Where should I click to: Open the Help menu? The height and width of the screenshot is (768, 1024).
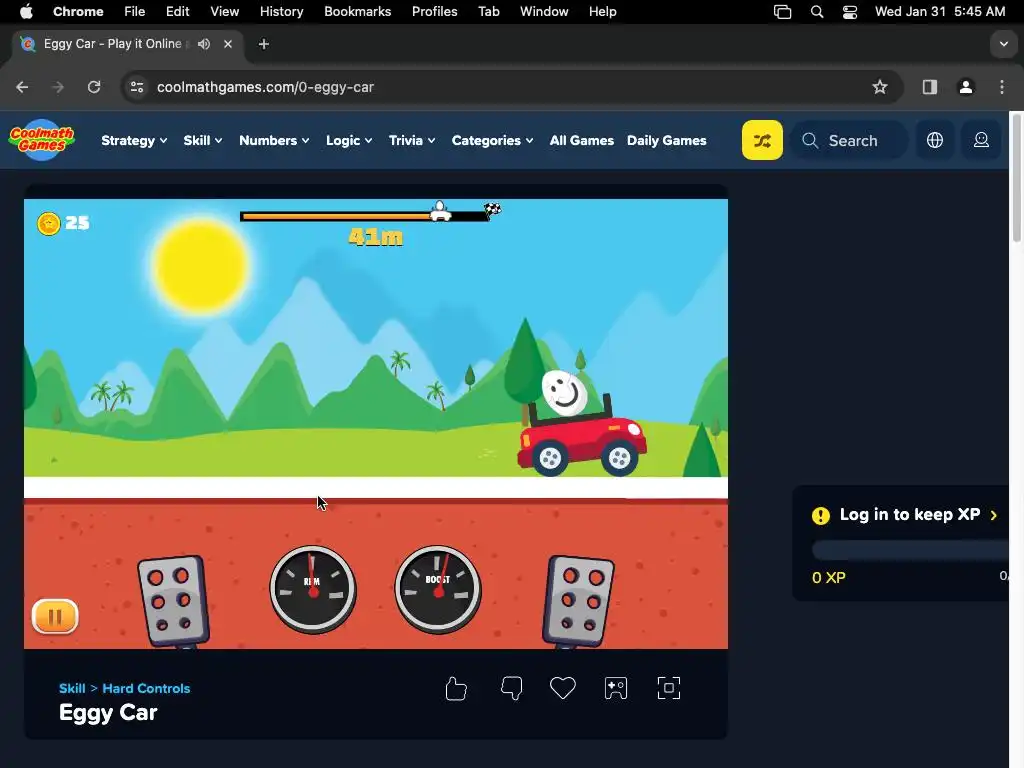(x=602, y=11)
